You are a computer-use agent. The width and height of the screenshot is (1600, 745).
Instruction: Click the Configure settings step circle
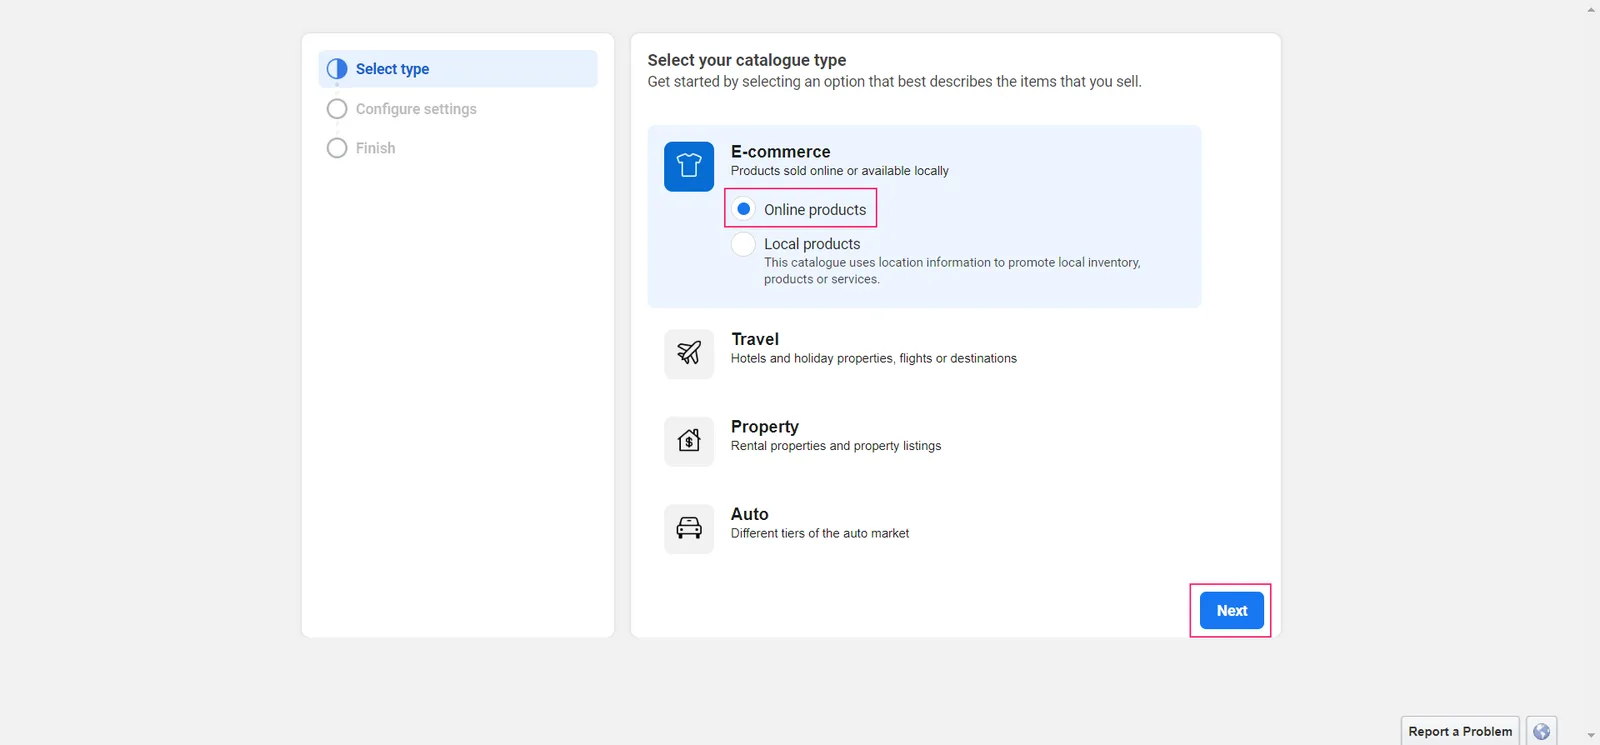click(337, 109)
